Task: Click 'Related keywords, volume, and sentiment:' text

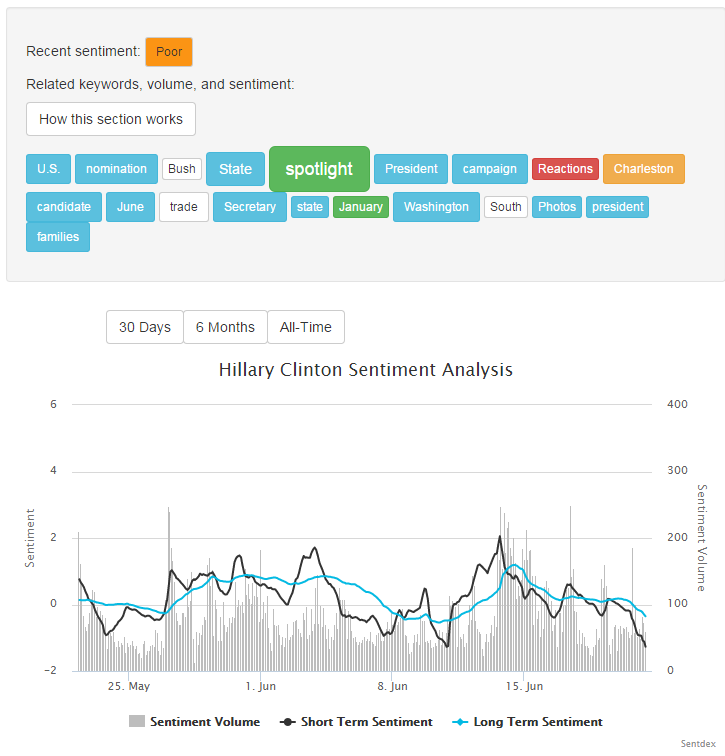Action: coord(160,84)
